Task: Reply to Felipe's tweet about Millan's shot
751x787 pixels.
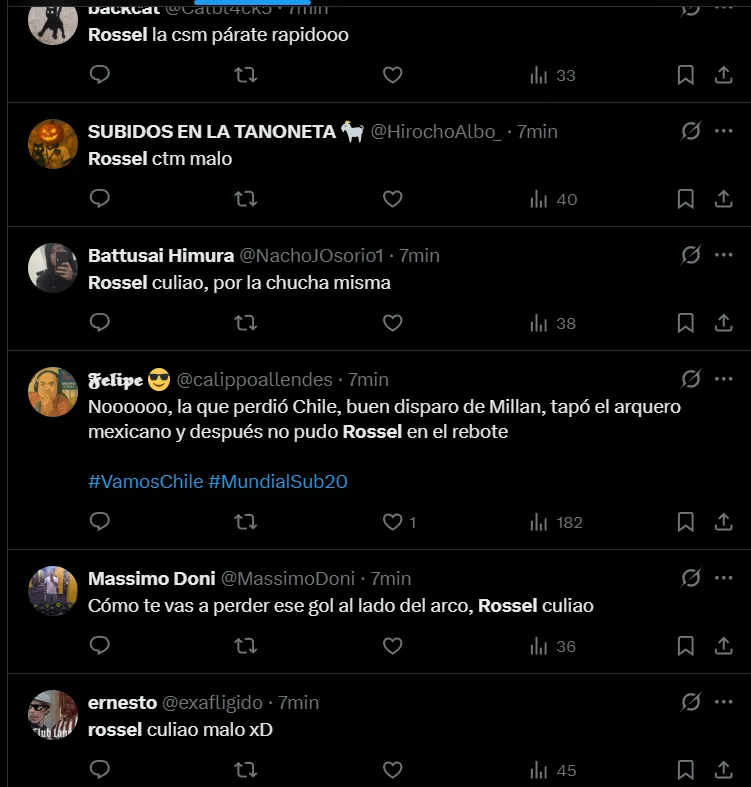Action: coord(99,521)
